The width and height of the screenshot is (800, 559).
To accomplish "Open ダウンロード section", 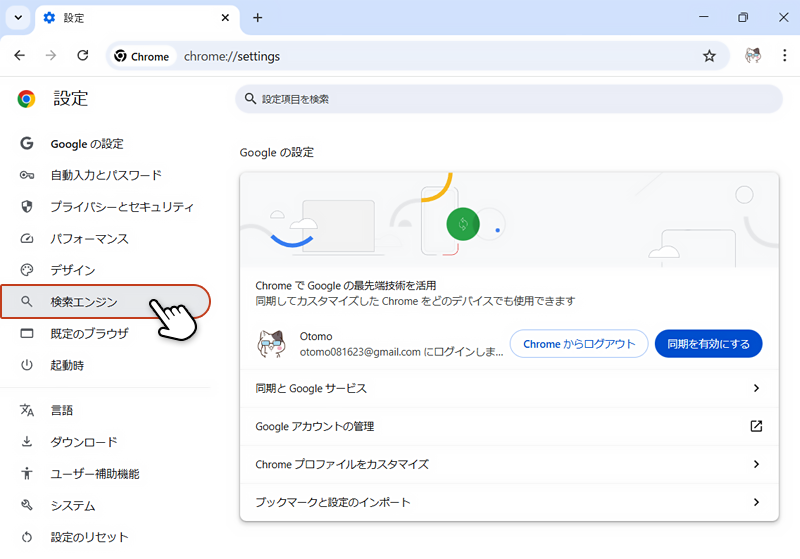I will point(106,442).
